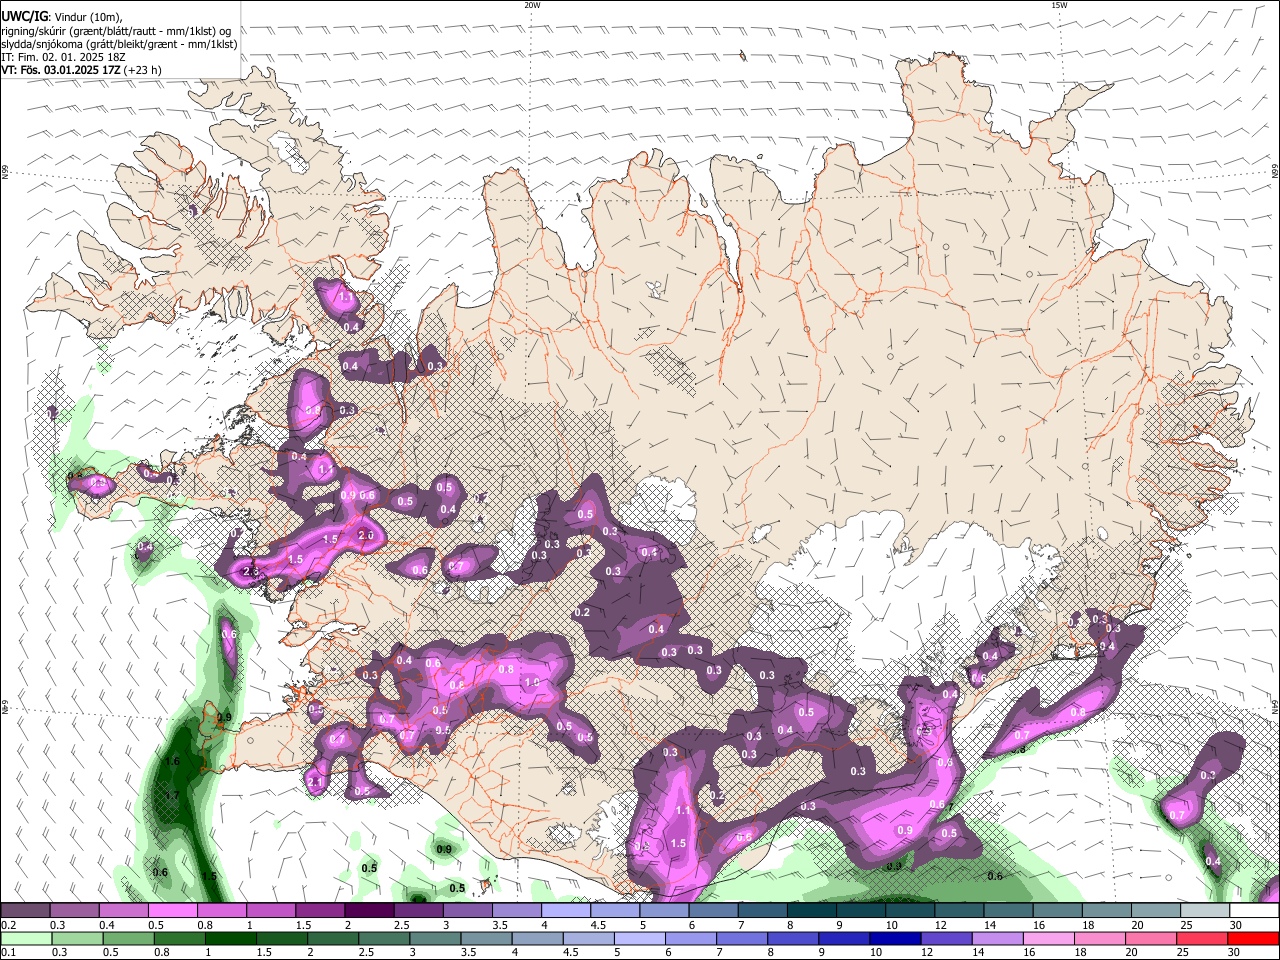Click the light lavender 4–4.5 swatch, upper legend

pos(566,911)
